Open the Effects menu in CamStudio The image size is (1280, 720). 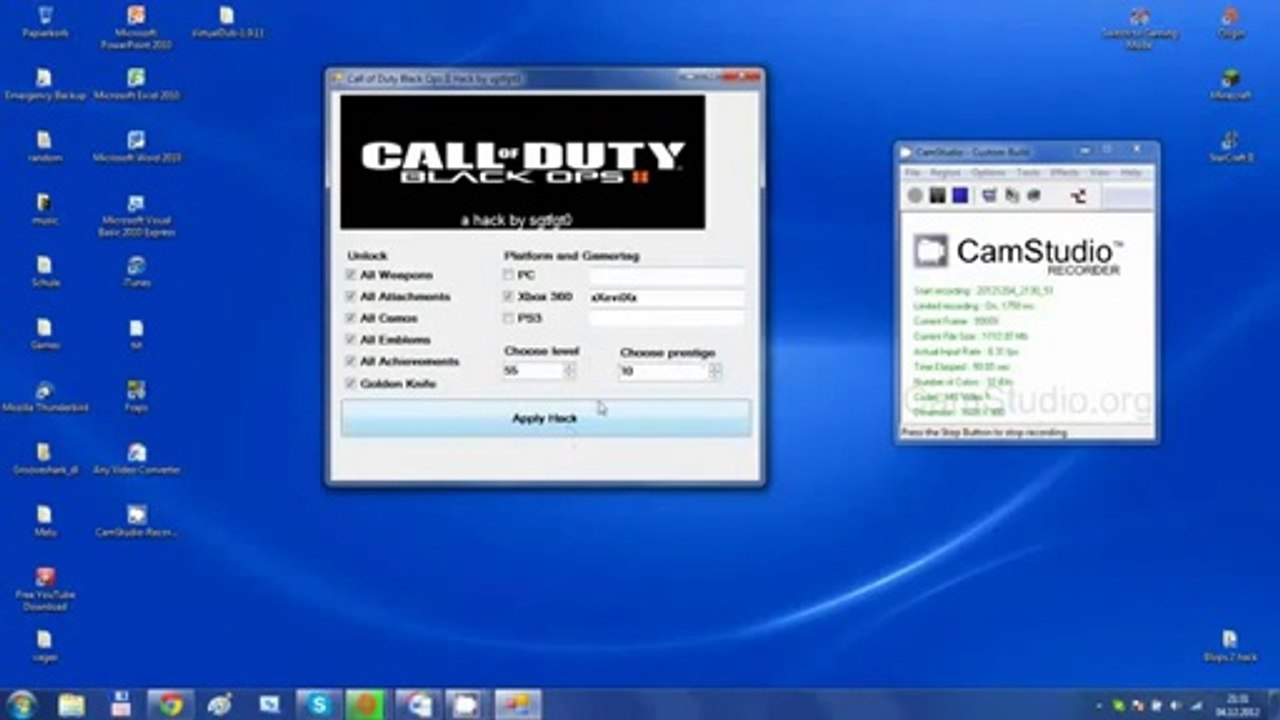pyautogui.click(x=1064, y=173)
